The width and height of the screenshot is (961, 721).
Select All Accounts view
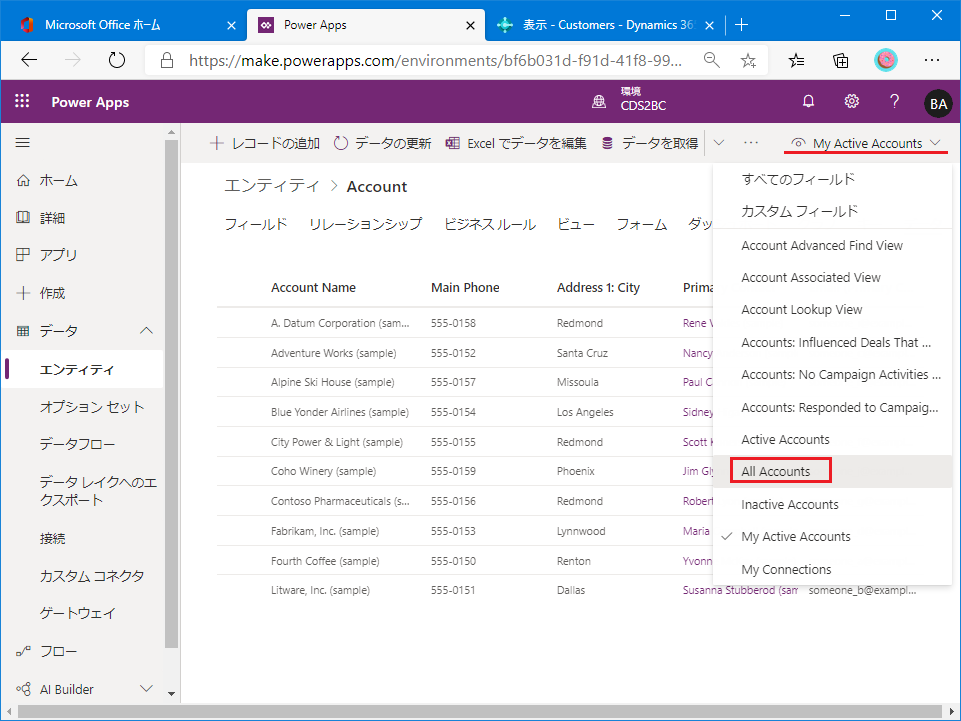(832, 471)
